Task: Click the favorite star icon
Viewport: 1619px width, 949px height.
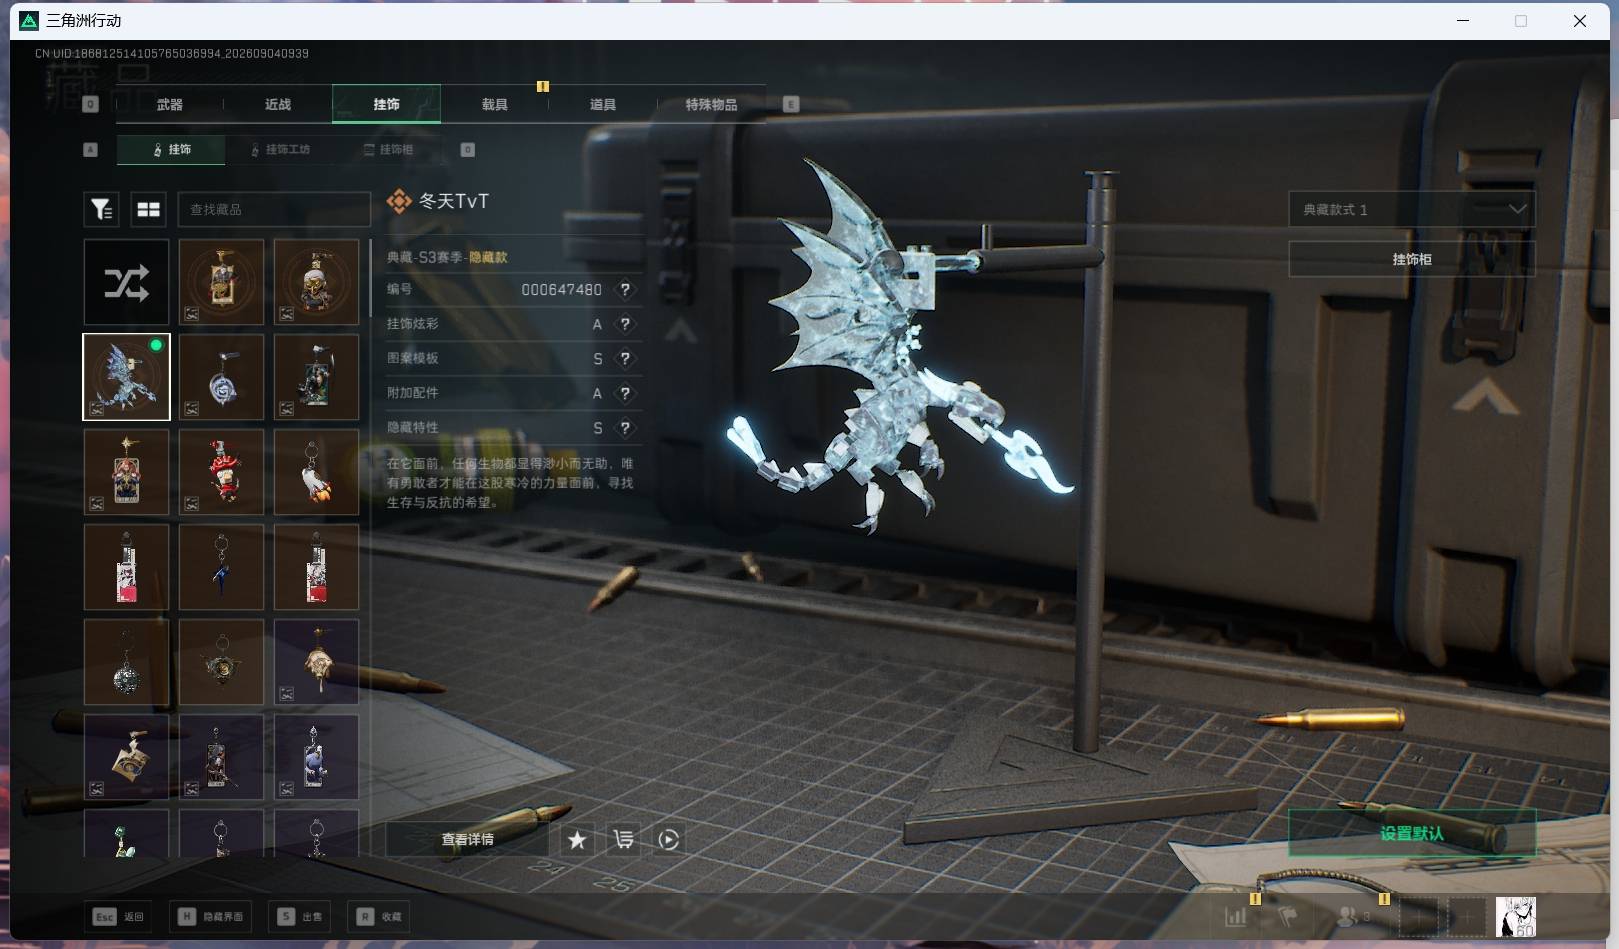Action: pyautogui.click(x=577, y=840)
